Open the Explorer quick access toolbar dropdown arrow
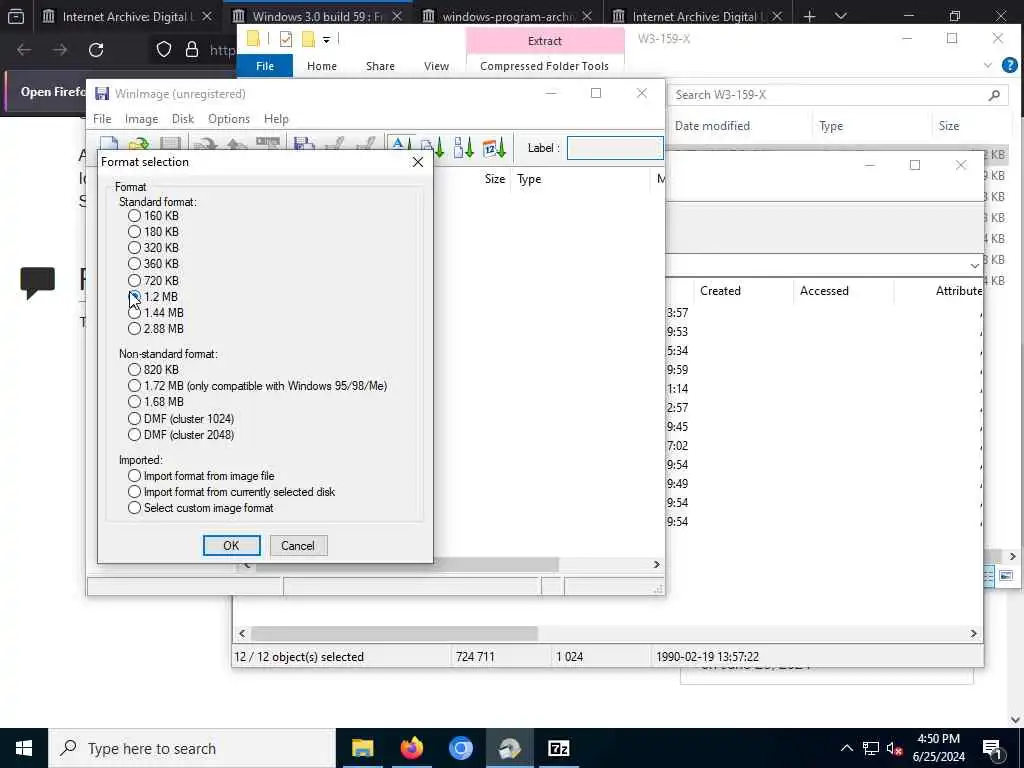This screenshot has height=768, width=1024. (x=327, y=40)
